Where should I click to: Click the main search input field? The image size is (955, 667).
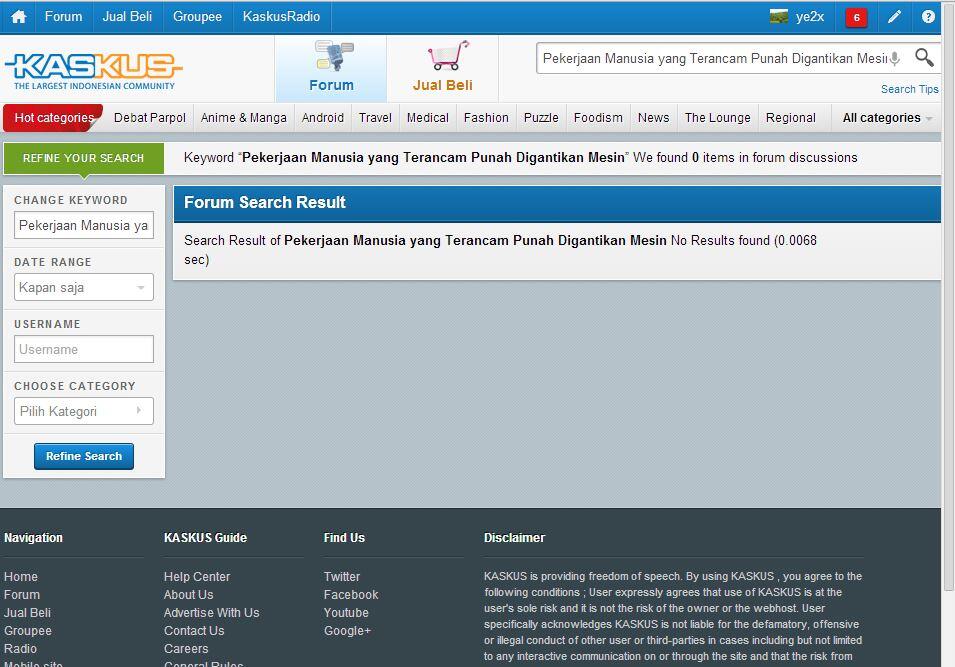point(713,58)
